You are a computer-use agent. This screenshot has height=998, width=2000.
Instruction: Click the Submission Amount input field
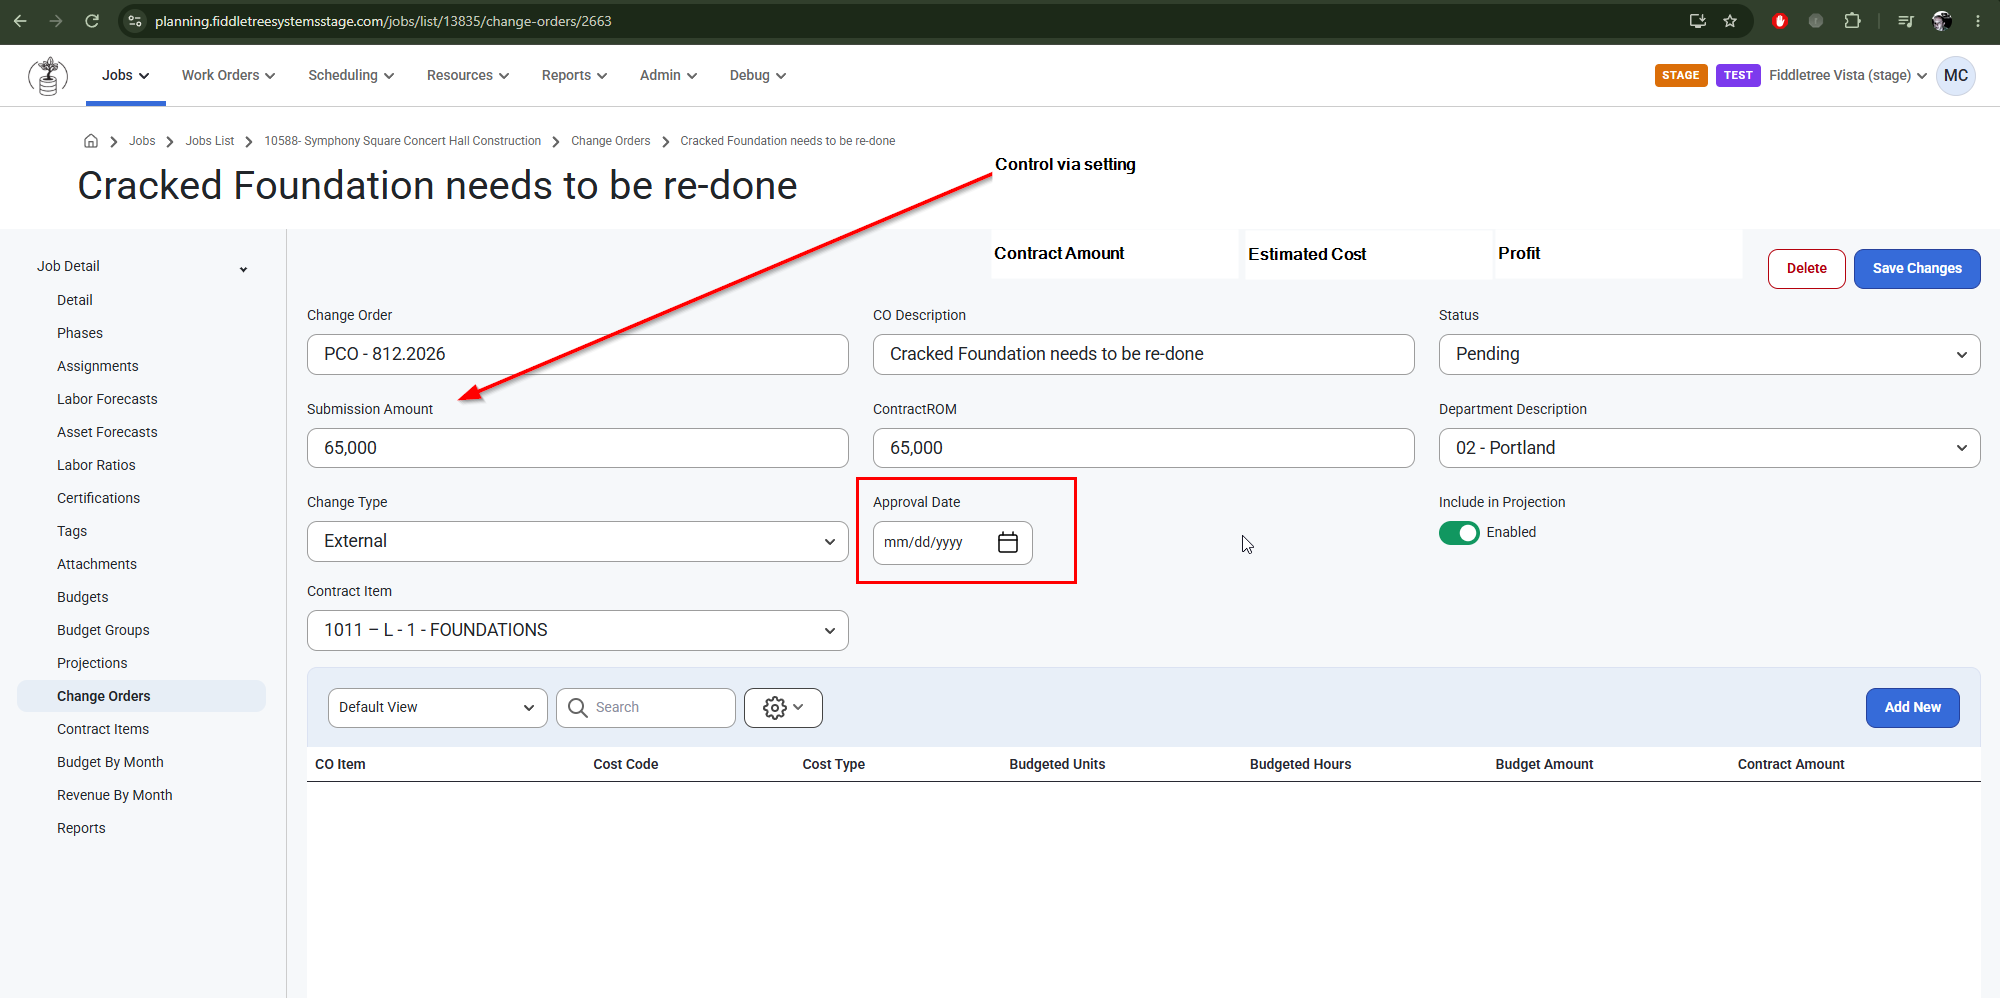(x=577, y=448)
